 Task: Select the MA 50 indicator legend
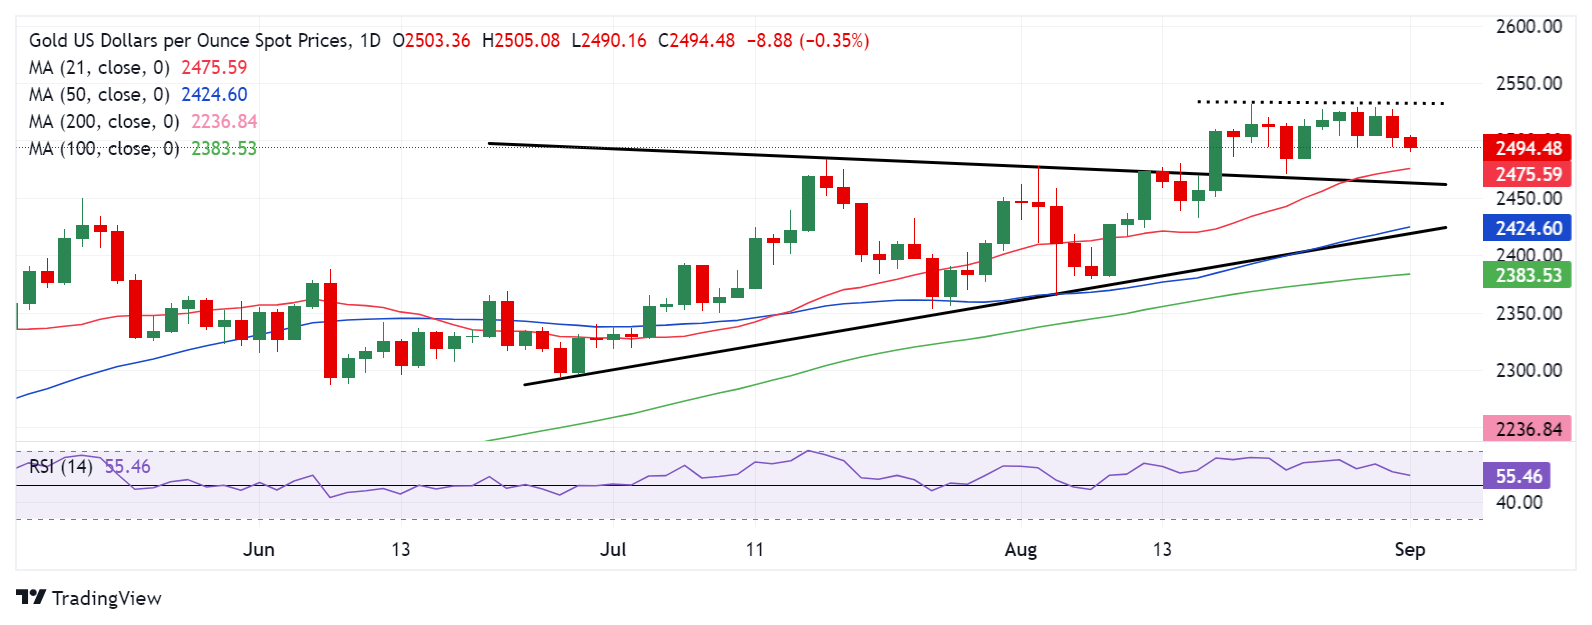click(x=99, y=95)
